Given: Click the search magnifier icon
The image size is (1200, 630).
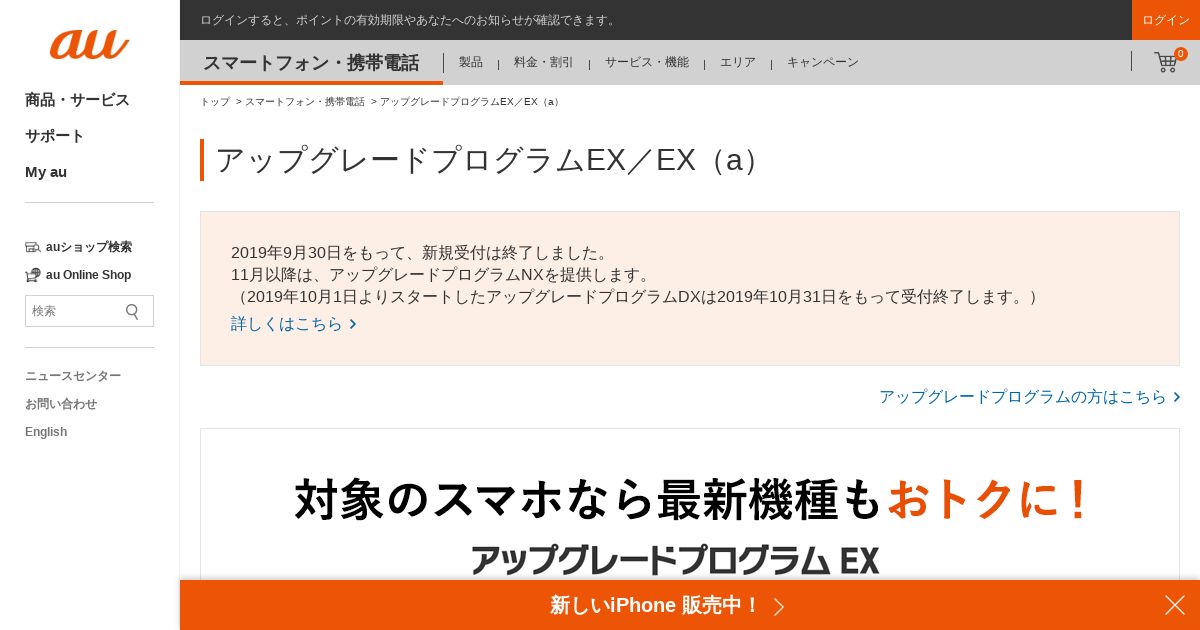Looking at the screenshot, I should (x=132, y=311).
